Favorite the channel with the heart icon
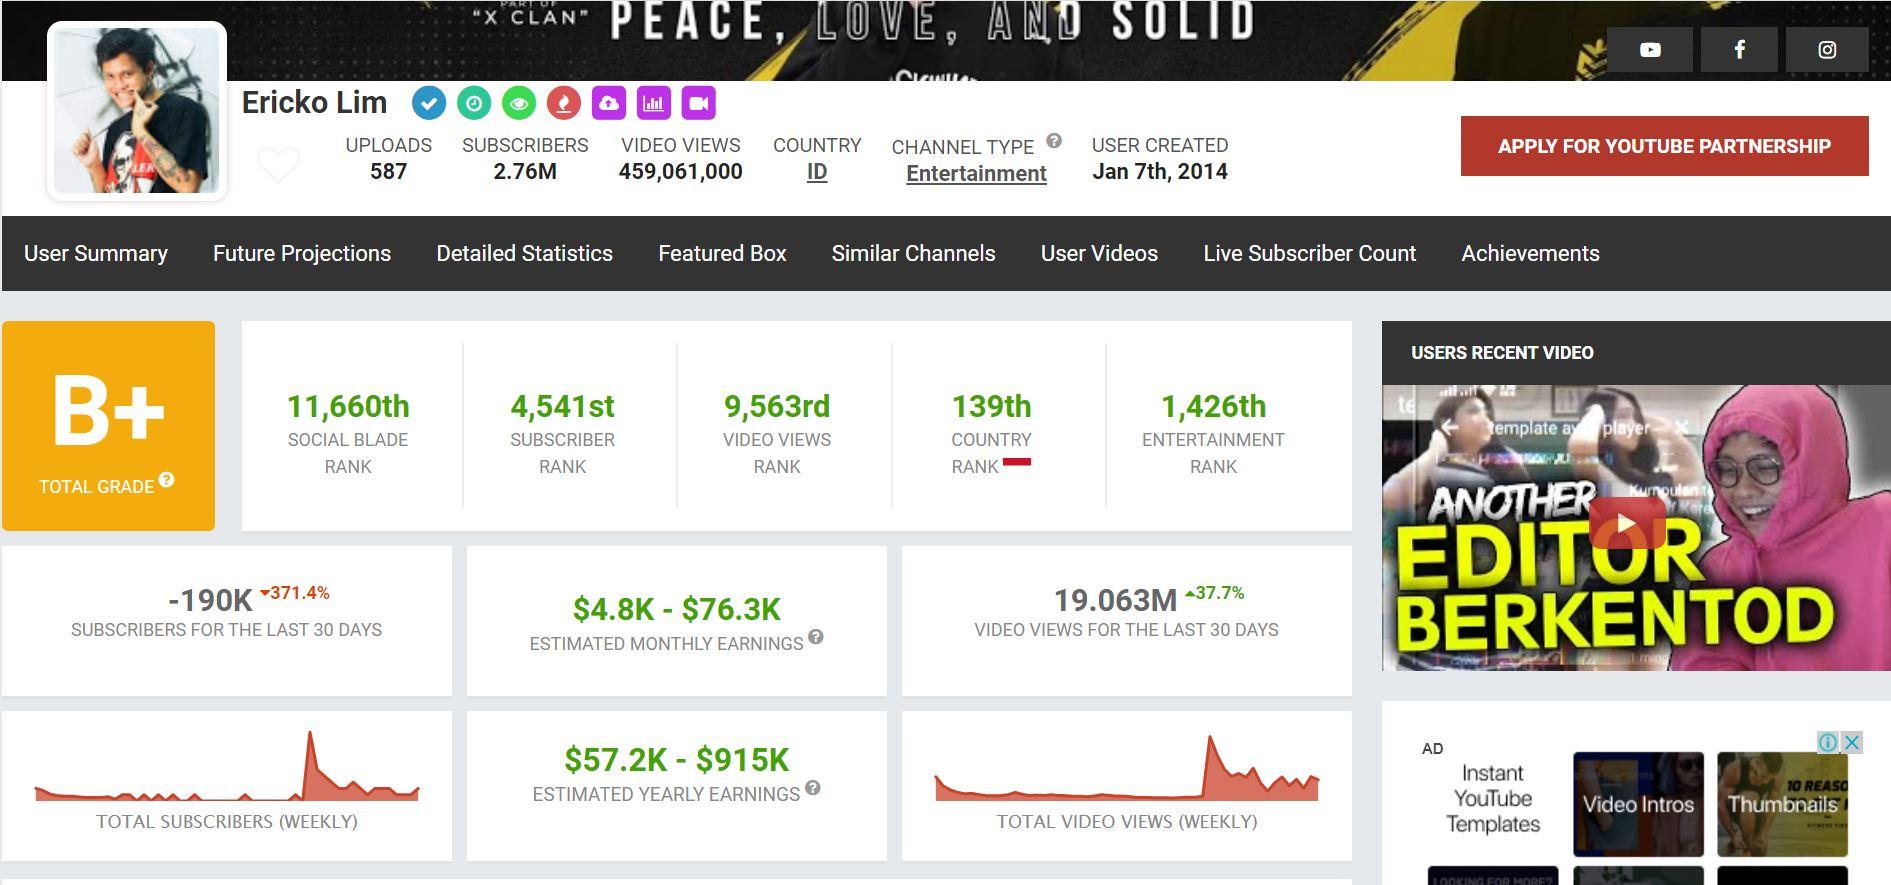Viewport: 1891px width, 885px height. (279, 164)
